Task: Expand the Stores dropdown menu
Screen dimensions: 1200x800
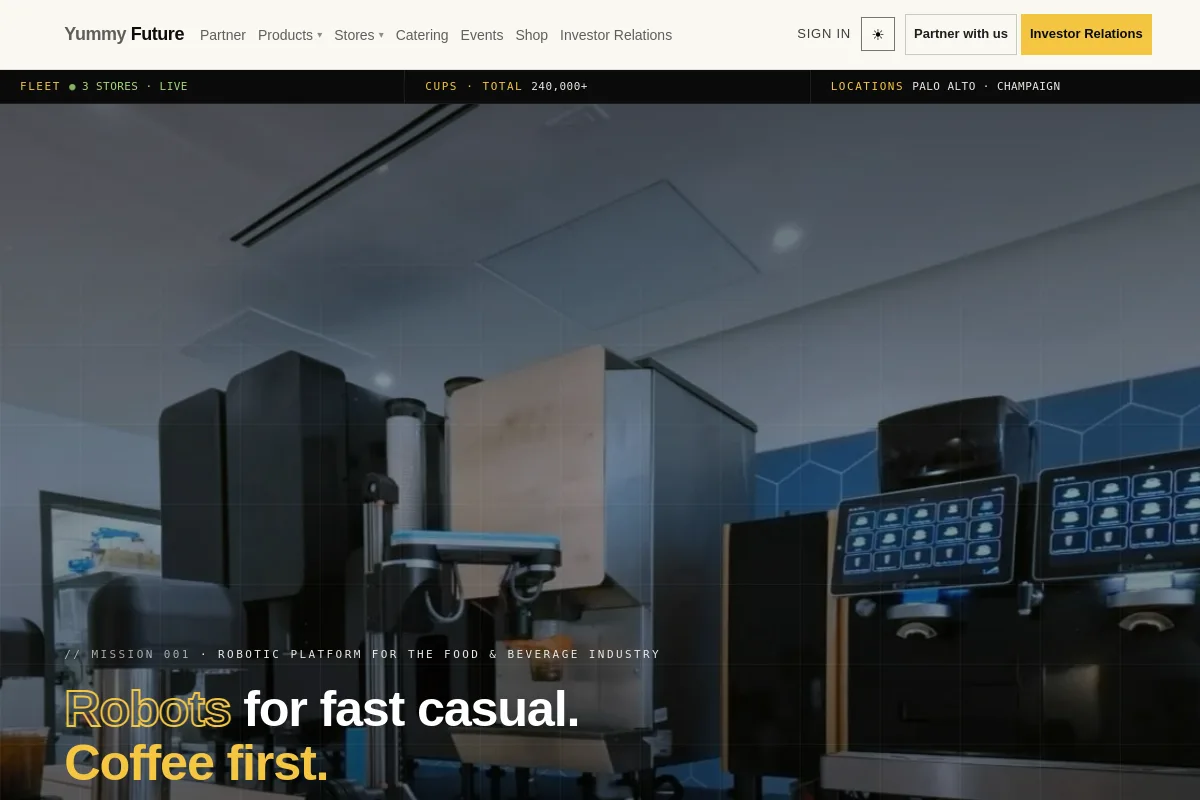Action: tap(359, 35)
